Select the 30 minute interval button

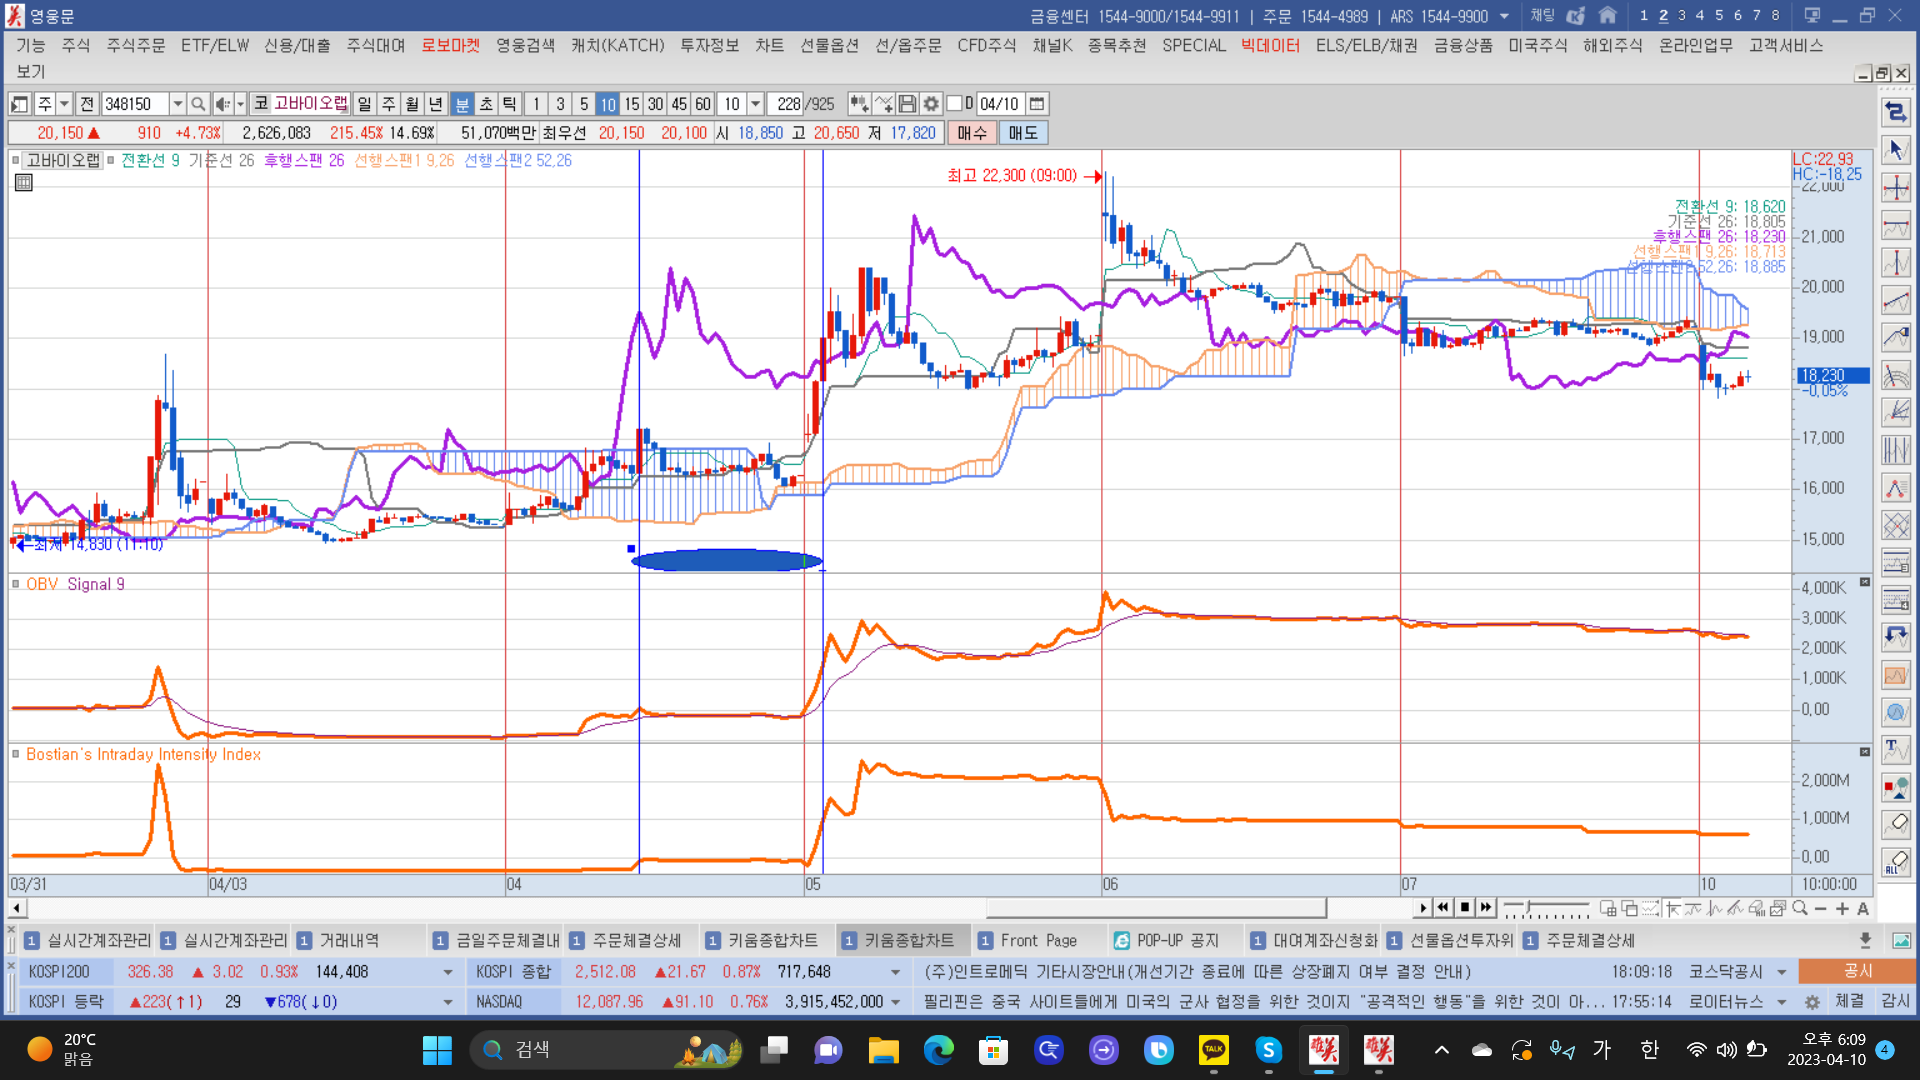(655, 104)
